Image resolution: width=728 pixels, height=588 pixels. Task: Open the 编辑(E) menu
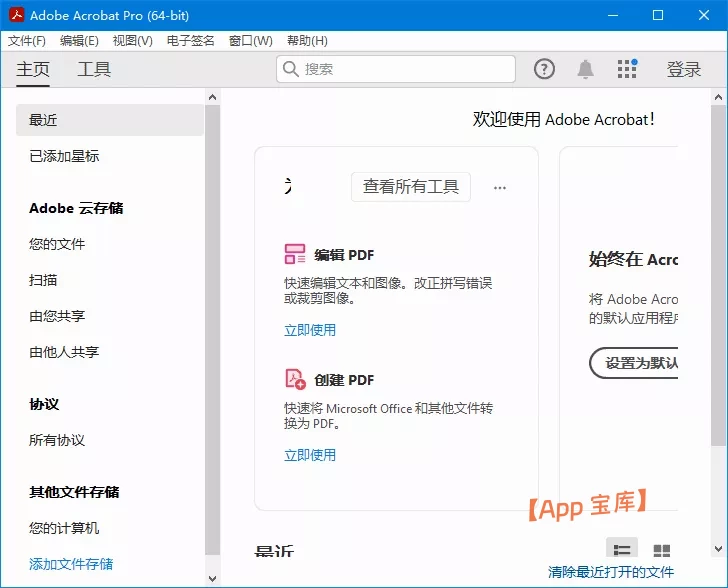click(79, 41)
